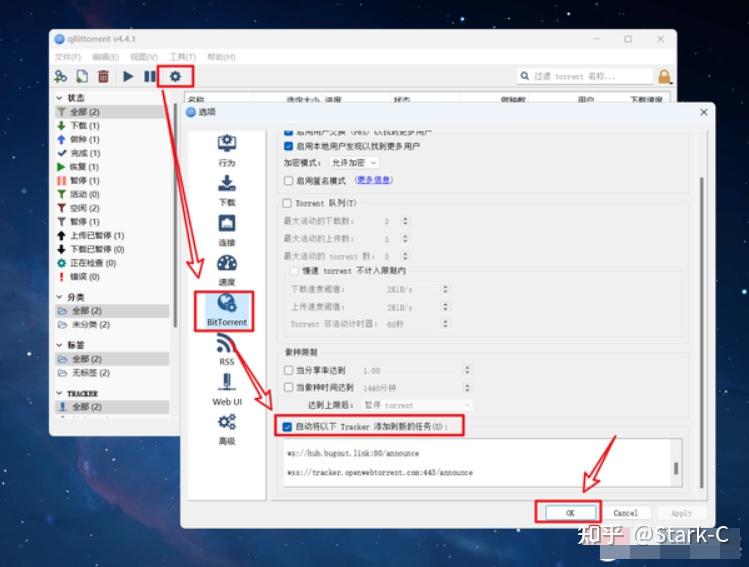The width and height of the screenshot is (749, 567).
Task: Click the options page vertical scrollbar
Action: 702,332
